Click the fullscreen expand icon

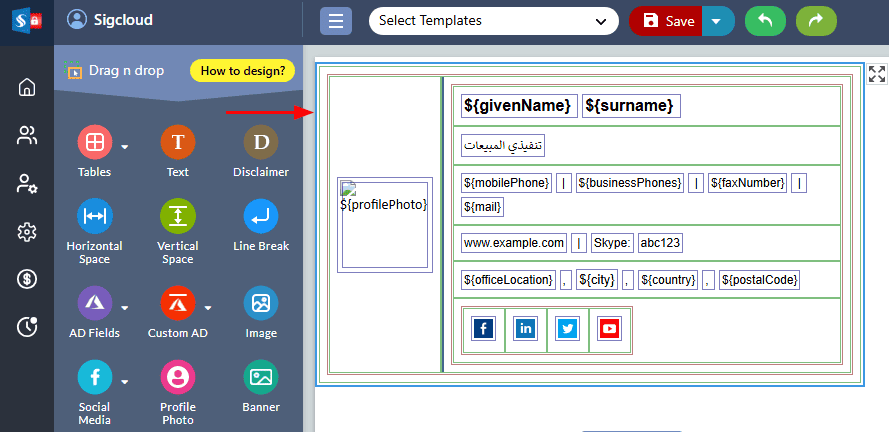coord(877,73)
